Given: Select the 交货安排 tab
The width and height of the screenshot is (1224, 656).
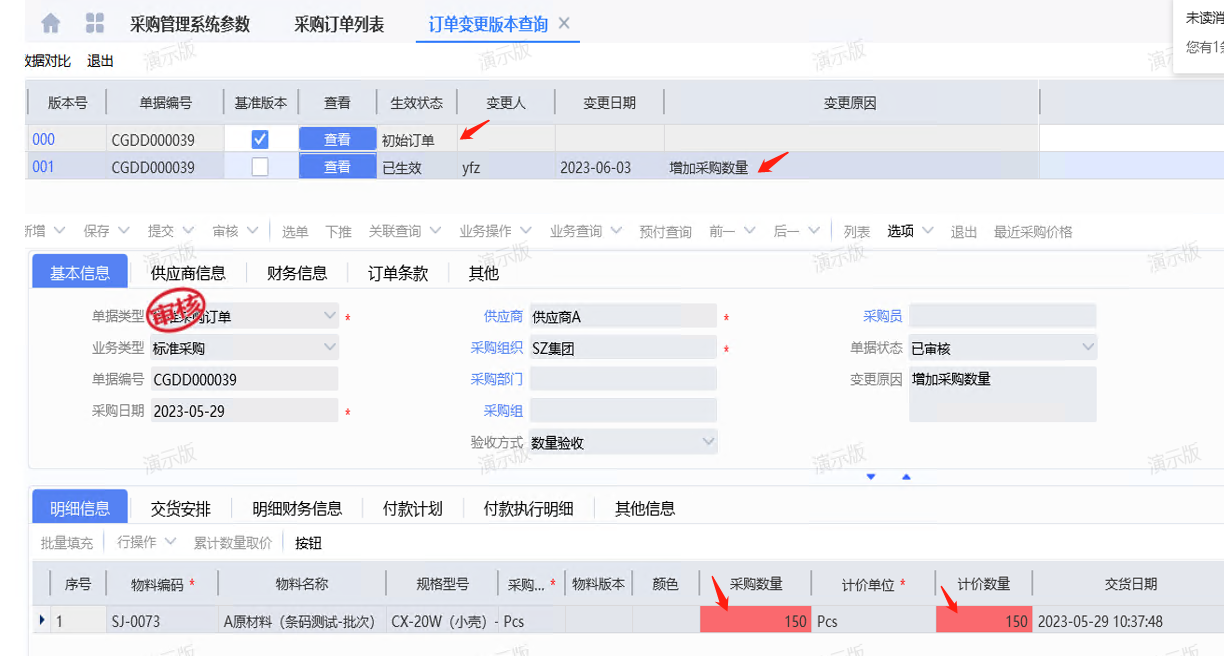Looking at the screenshot, I should coord(181,509).
